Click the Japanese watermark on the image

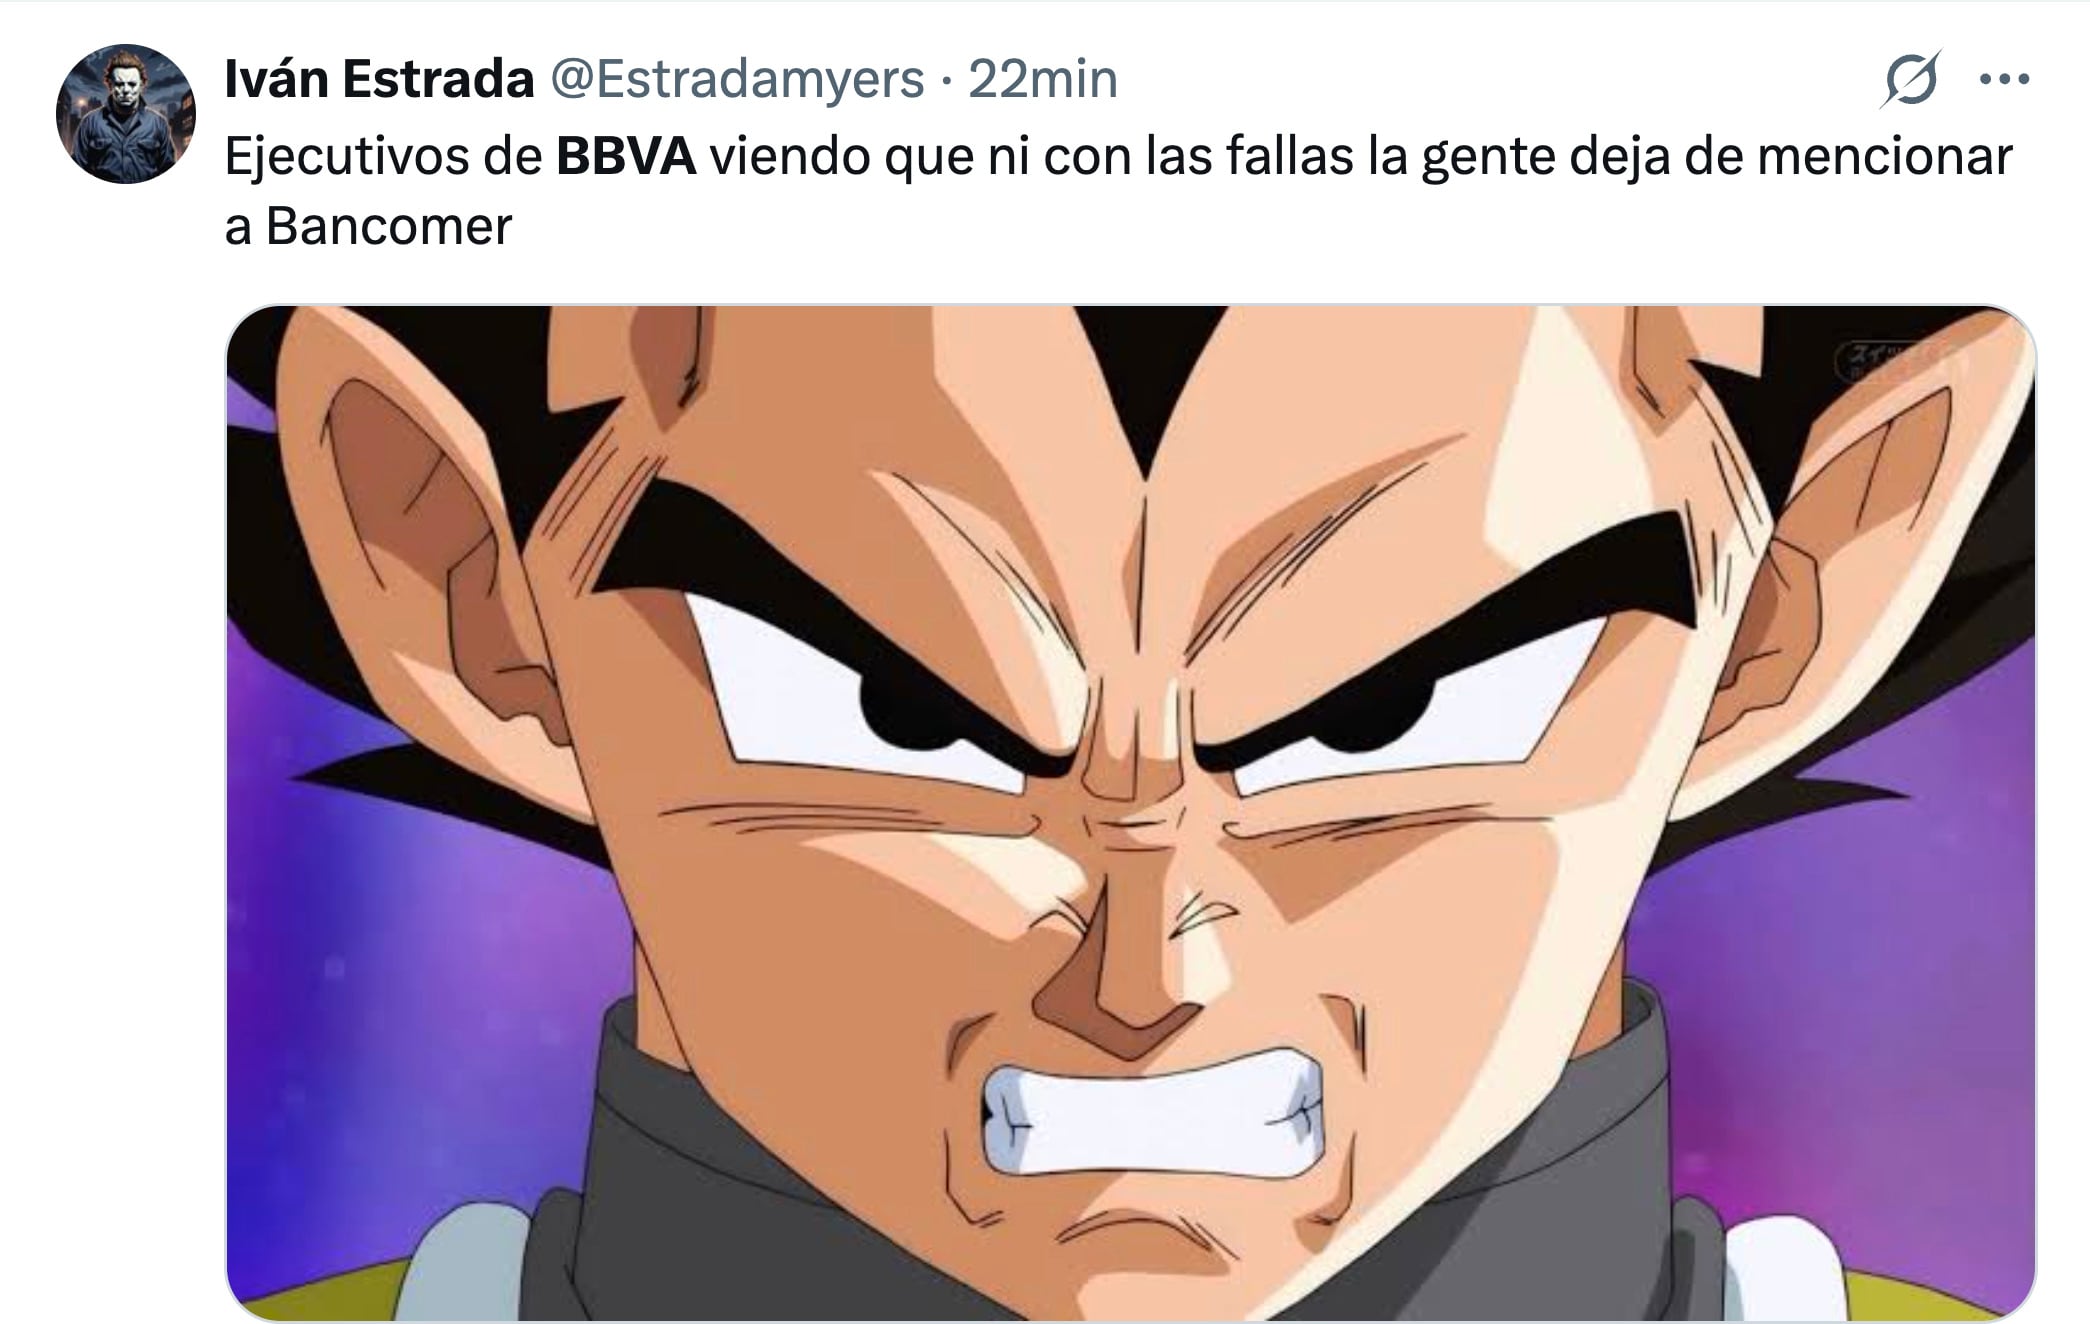tap(1872, 358)
